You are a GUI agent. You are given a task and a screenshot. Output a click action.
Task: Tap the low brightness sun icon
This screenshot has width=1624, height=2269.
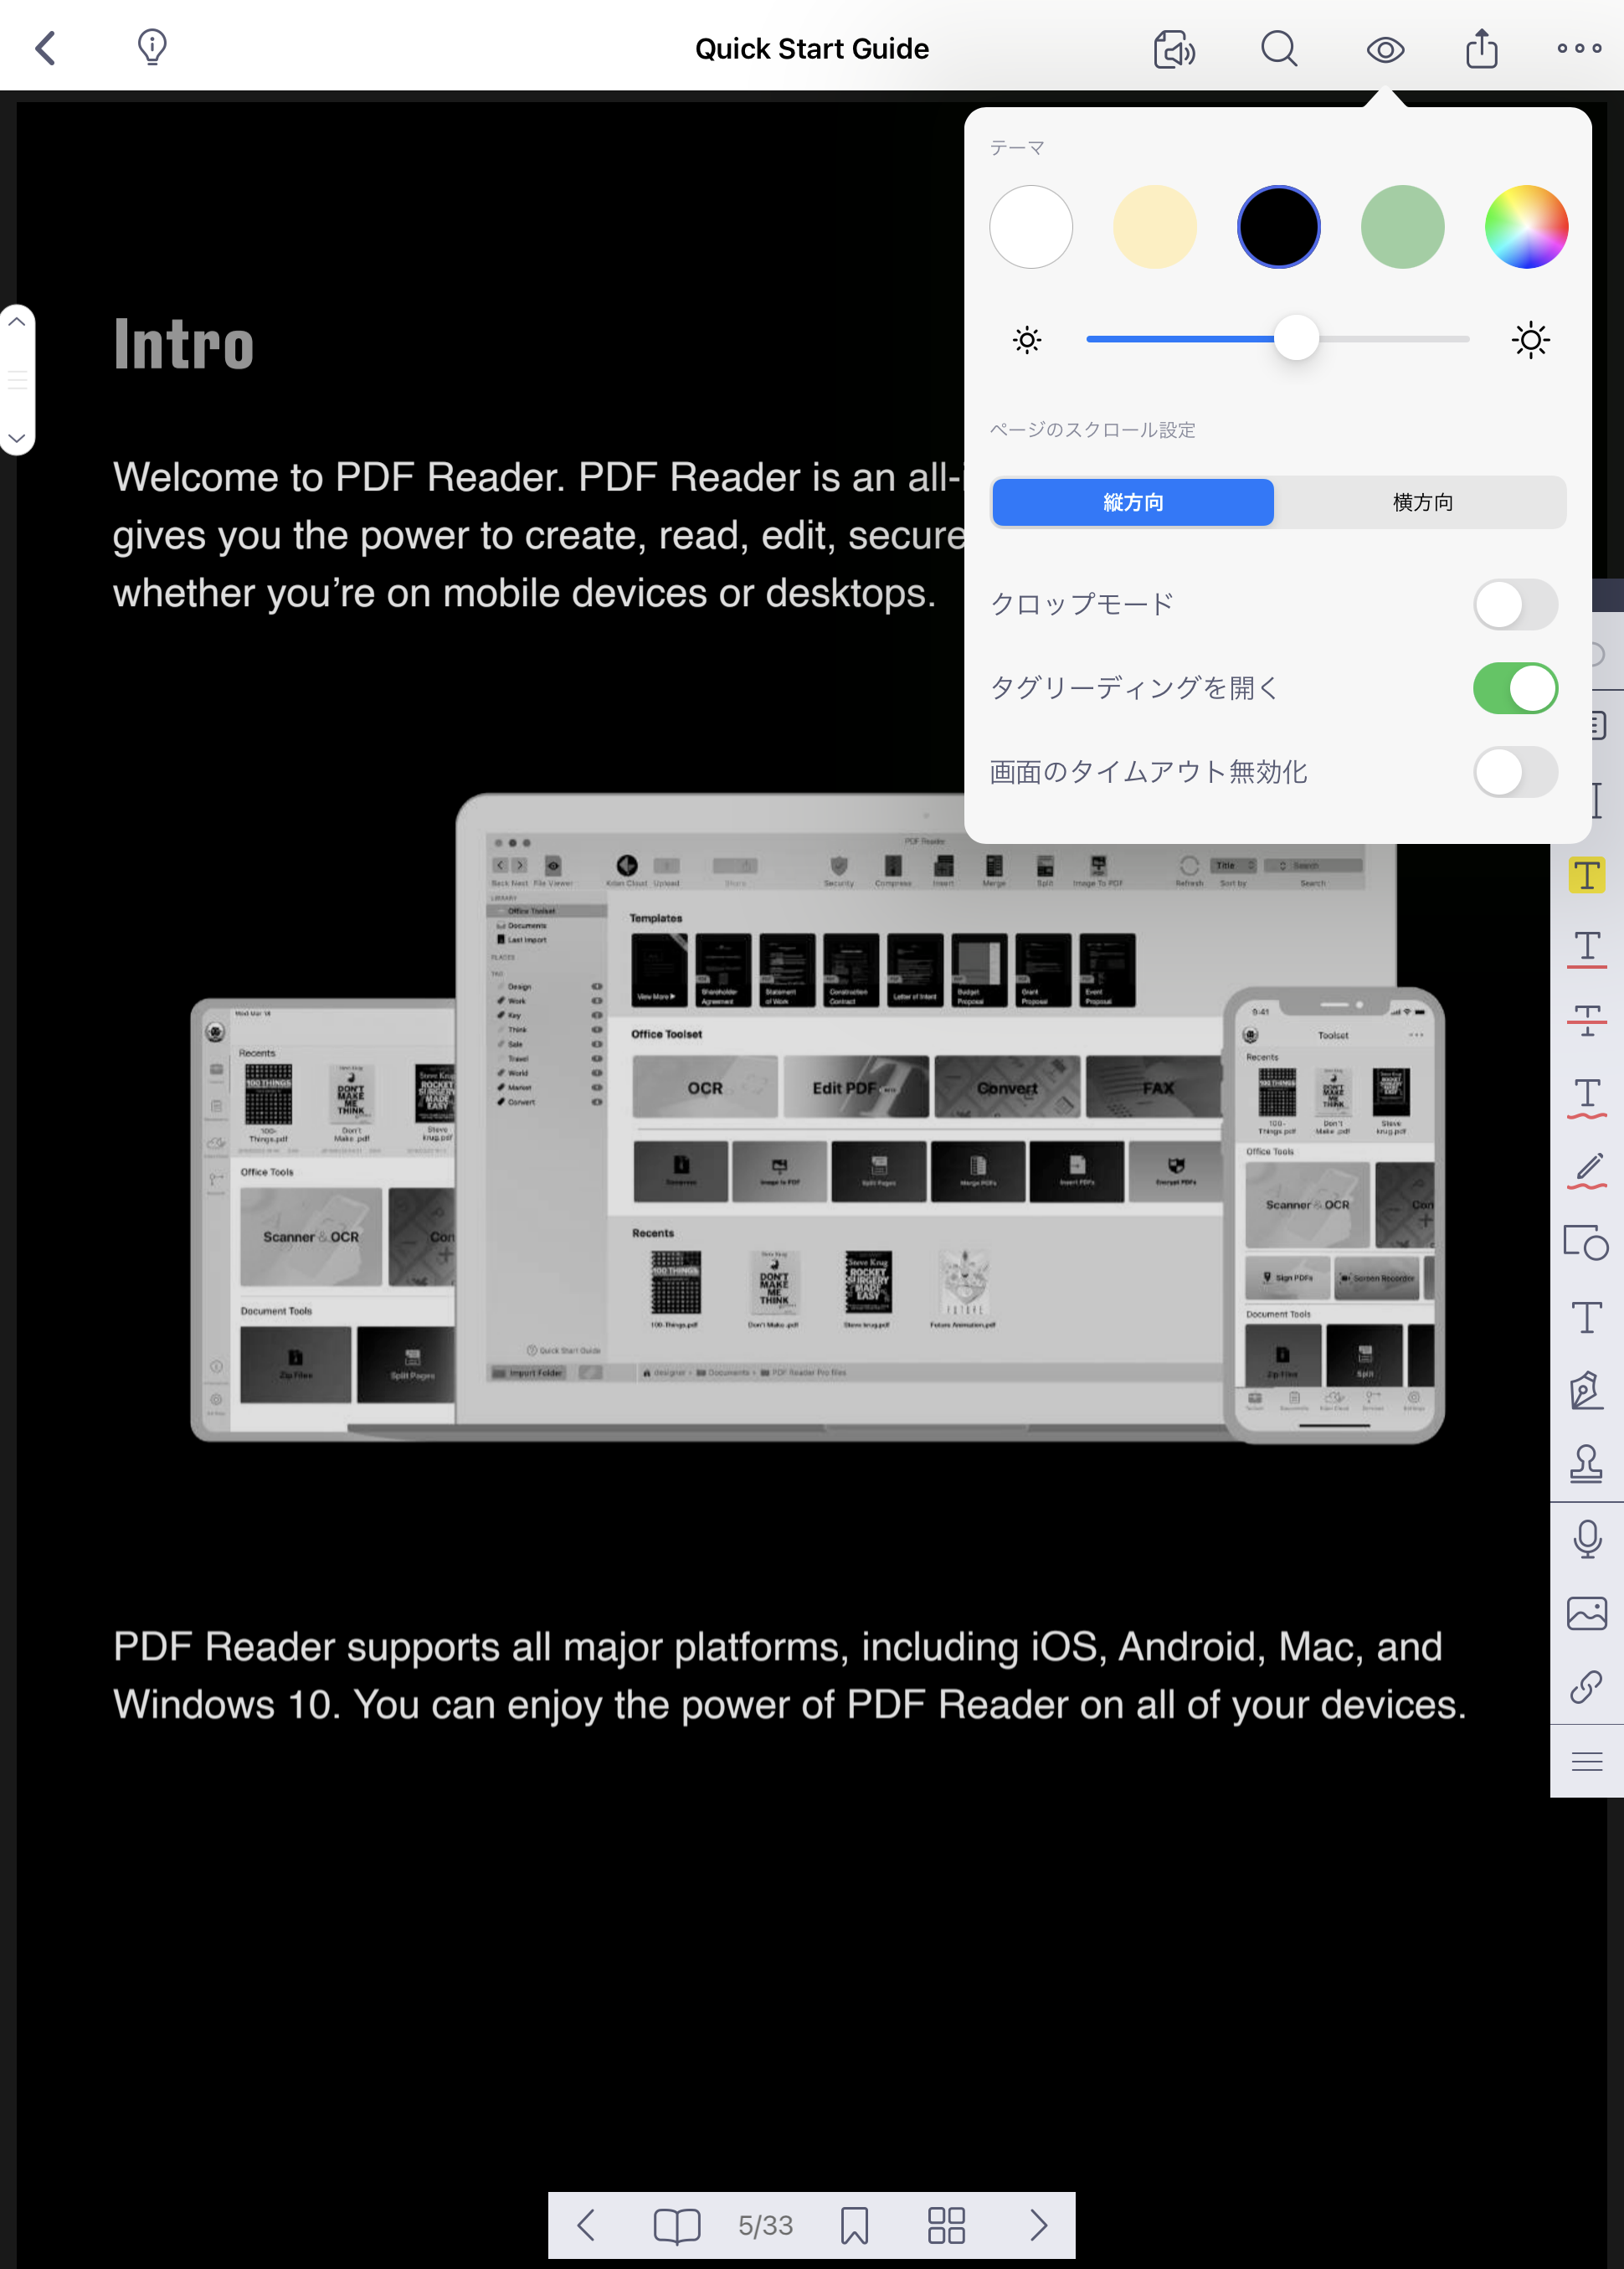[1027, 340]
